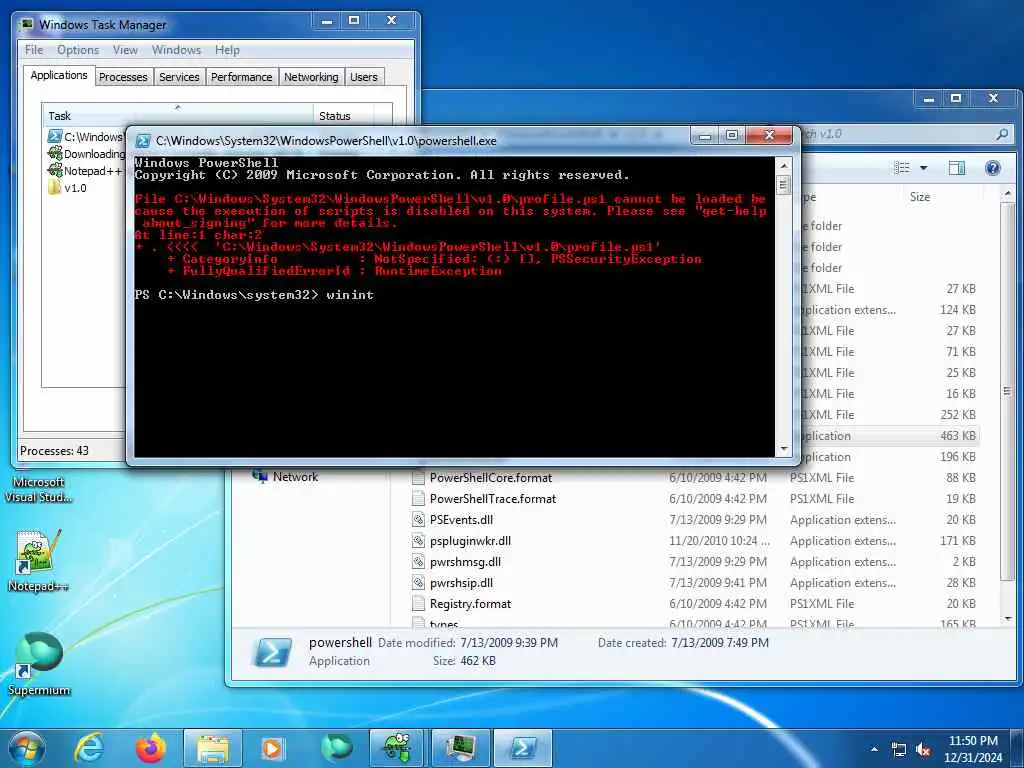Image resolution: width=1024 pixels, height=768 pixels.
Task: Select the pwrshmsg.dll file icon
Action: pos(419,561)
